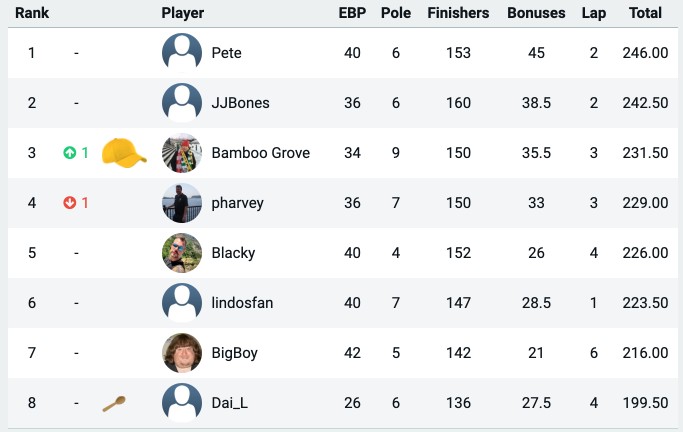View Blacky's profile photo
Viewport: 683px width, 432px height.
point(182,253)
